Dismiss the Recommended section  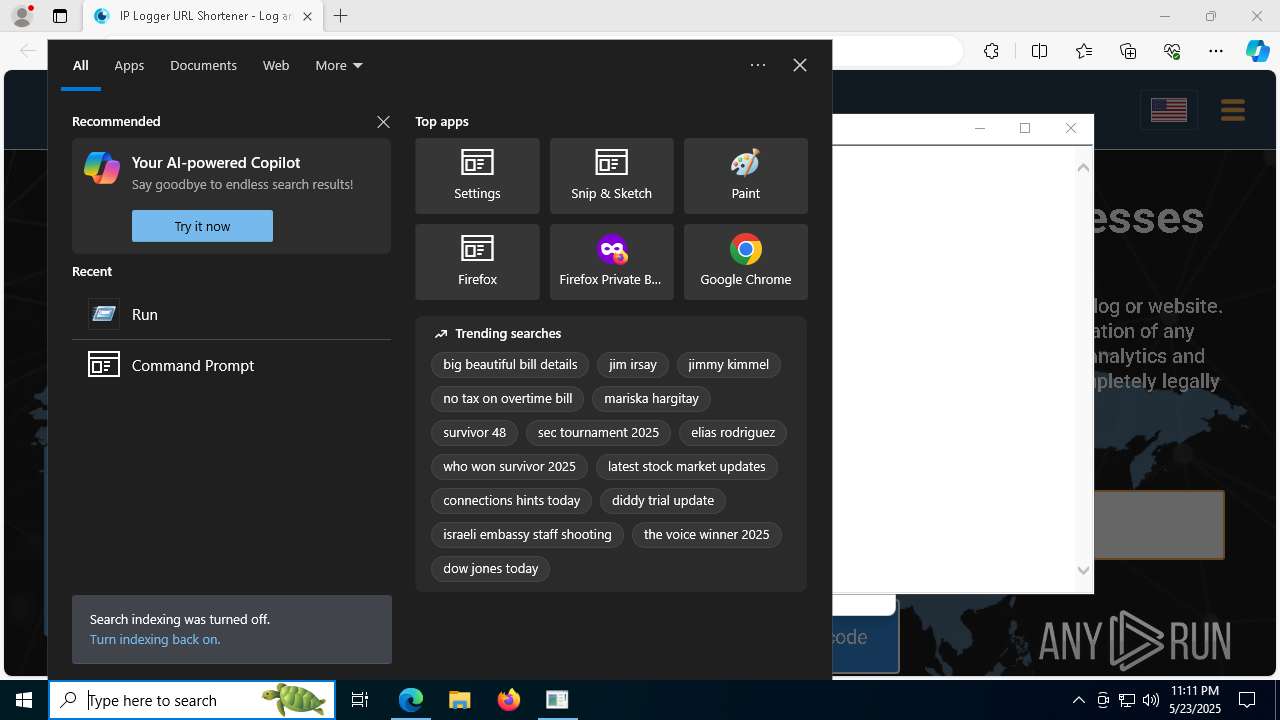tap(383, 121)
